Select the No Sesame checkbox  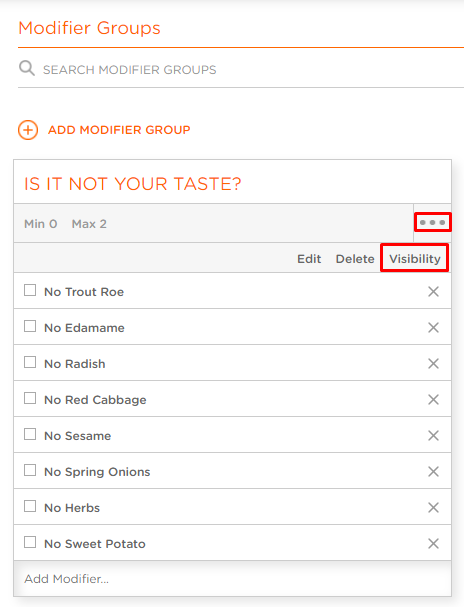pyautogui.click(x=30, y=434)
